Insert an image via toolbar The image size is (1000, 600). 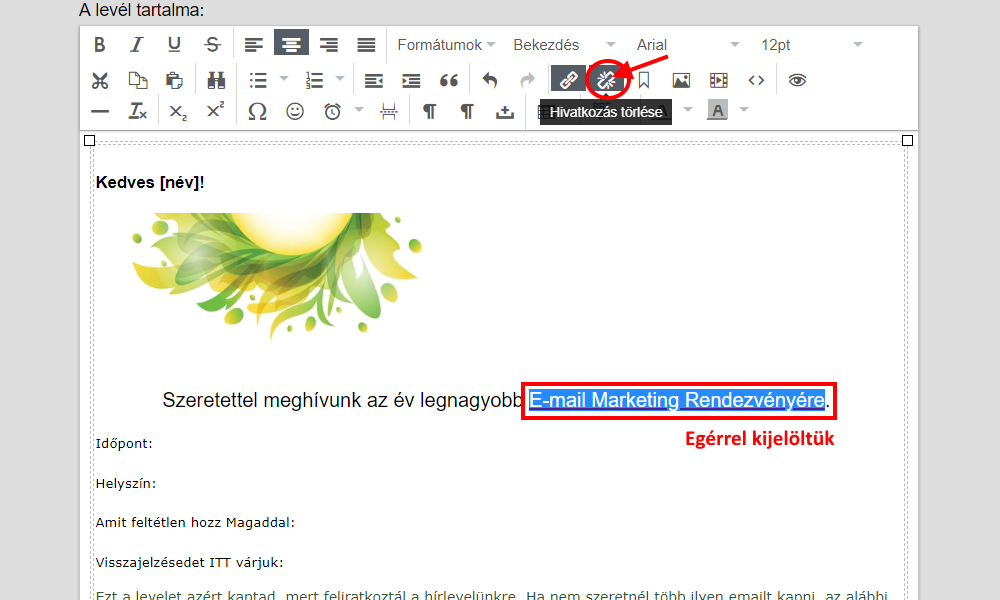(x=681, y=80)
